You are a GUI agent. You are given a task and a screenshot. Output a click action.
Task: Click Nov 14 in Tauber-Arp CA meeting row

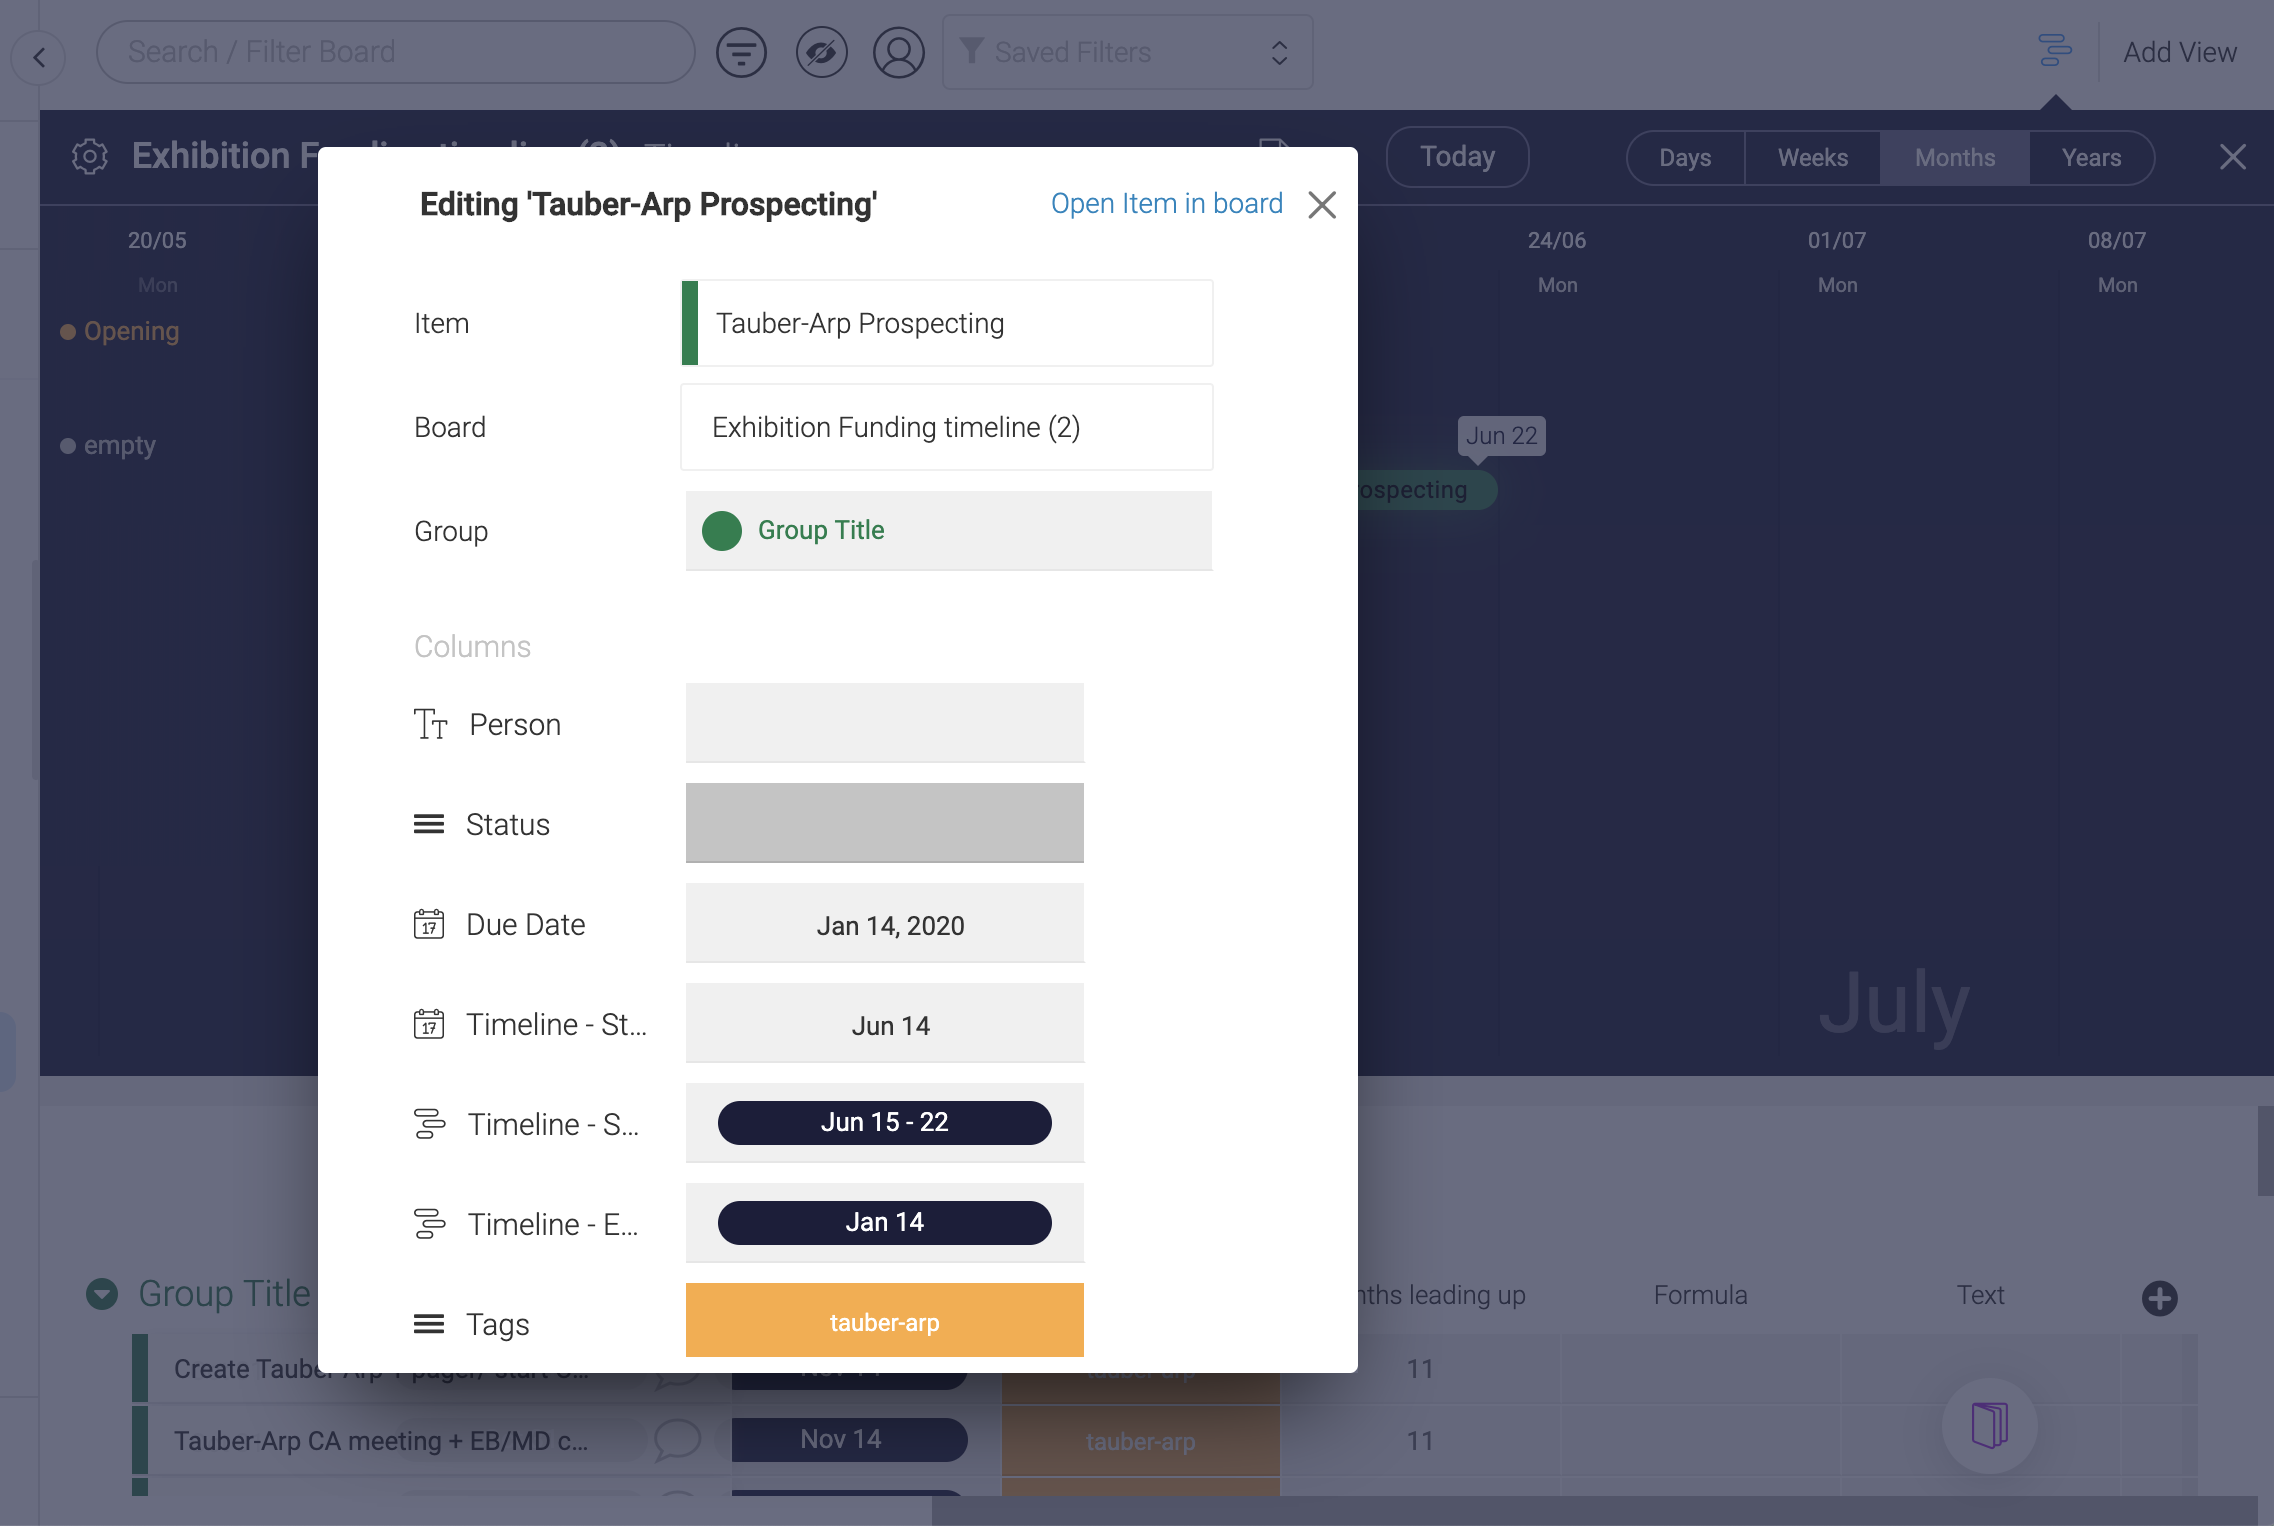849,1440
